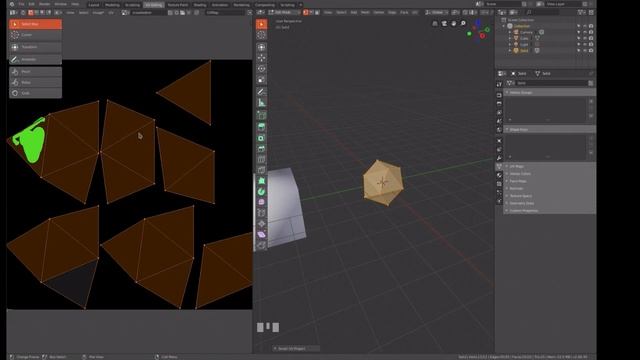Click the View Layer name field

pos(564,4)
